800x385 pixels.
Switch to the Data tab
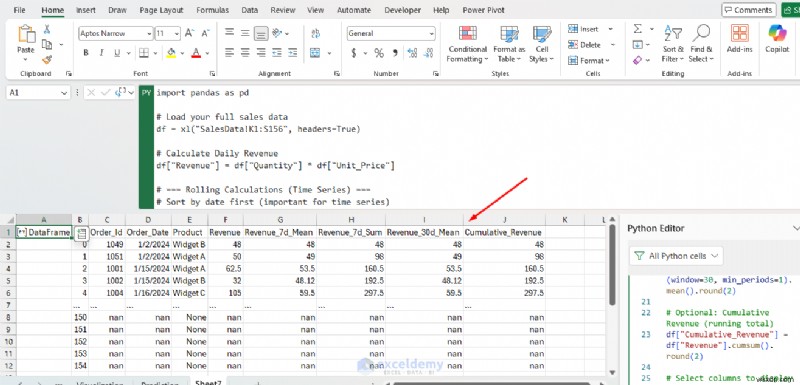coord(250,10)
